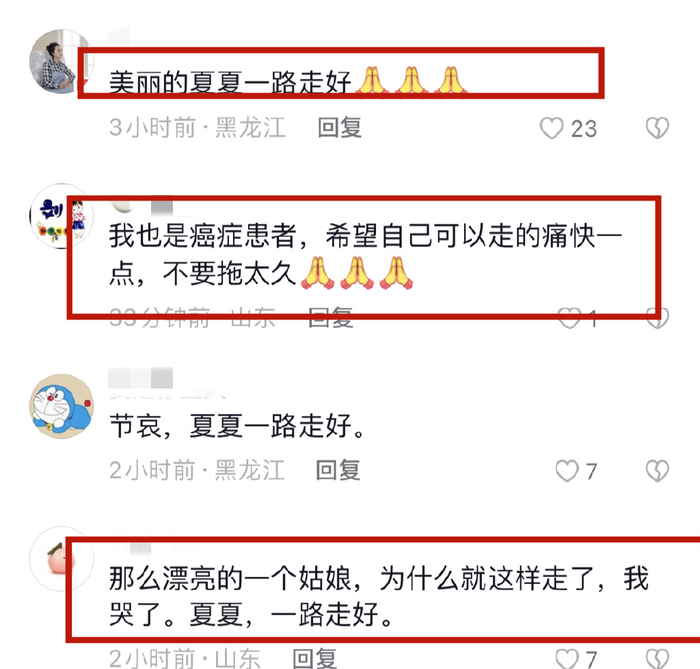700x669 pixels.
Task: Open the Doraemon avatar profile
Action: (61, 406)
